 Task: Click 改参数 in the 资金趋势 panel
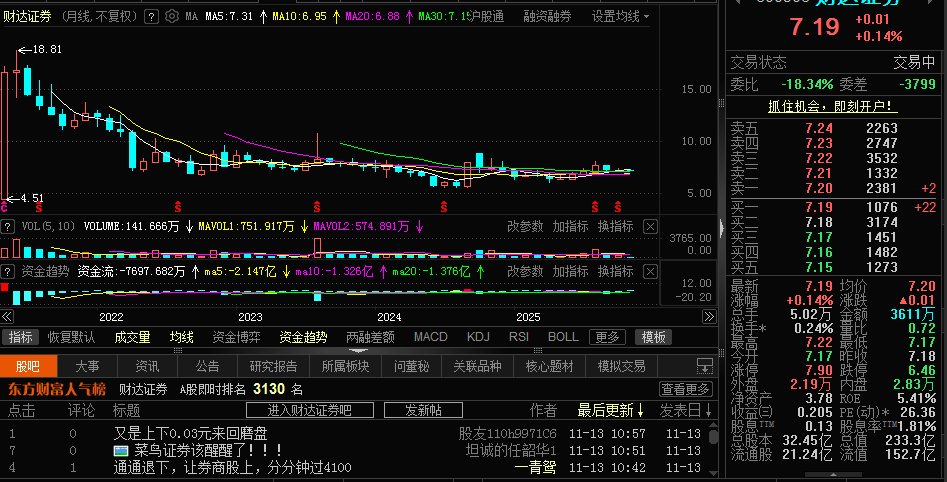525,272
